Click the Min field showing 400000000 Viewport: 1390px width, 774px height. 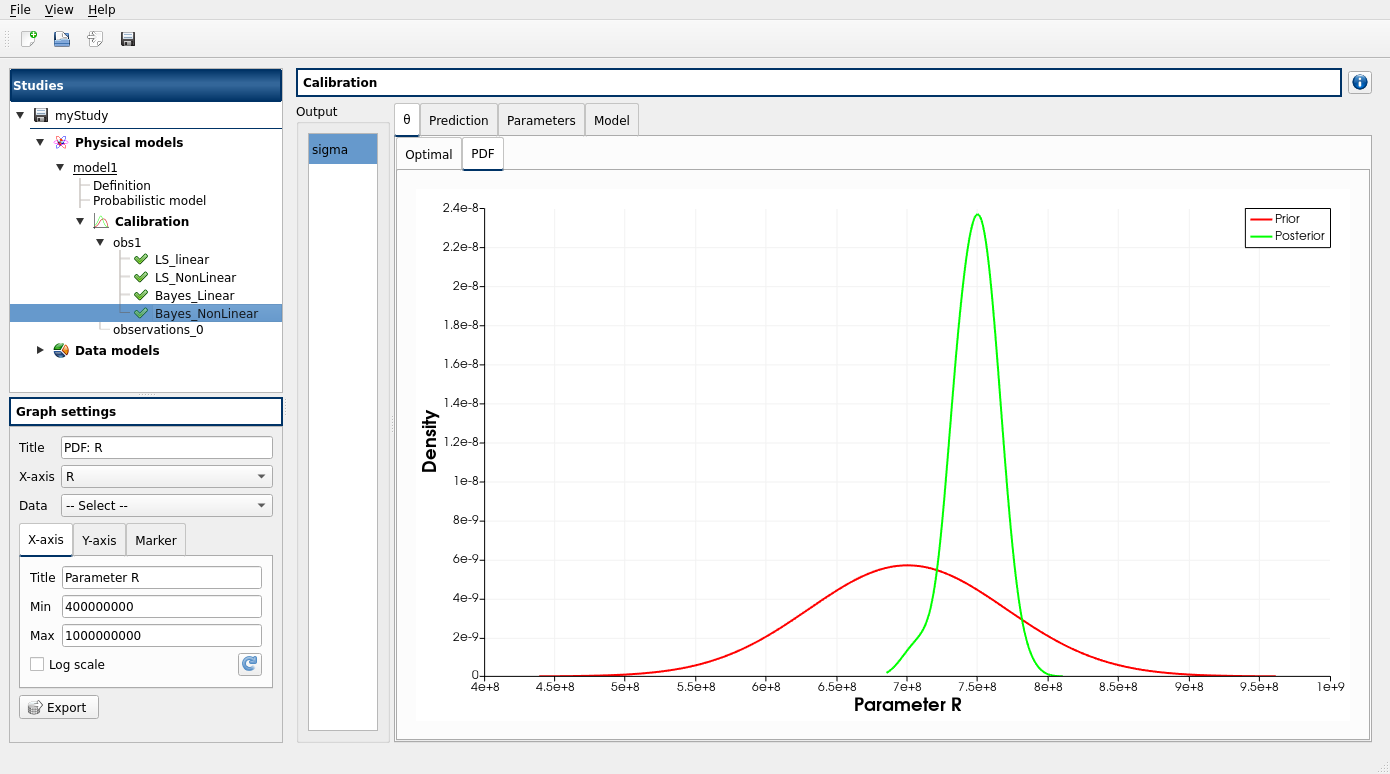coord(162,606)
